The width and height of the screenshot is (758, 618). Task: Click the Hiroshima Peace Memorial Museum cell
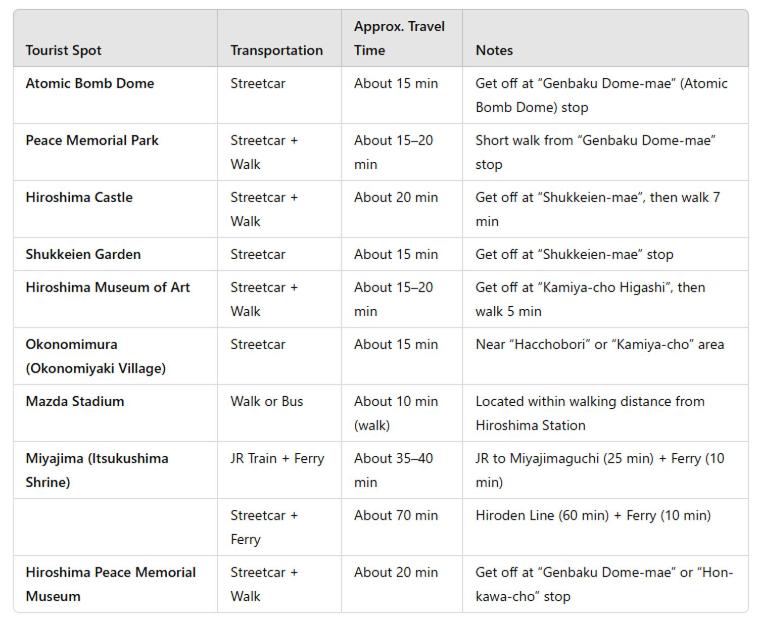[110, 584]
